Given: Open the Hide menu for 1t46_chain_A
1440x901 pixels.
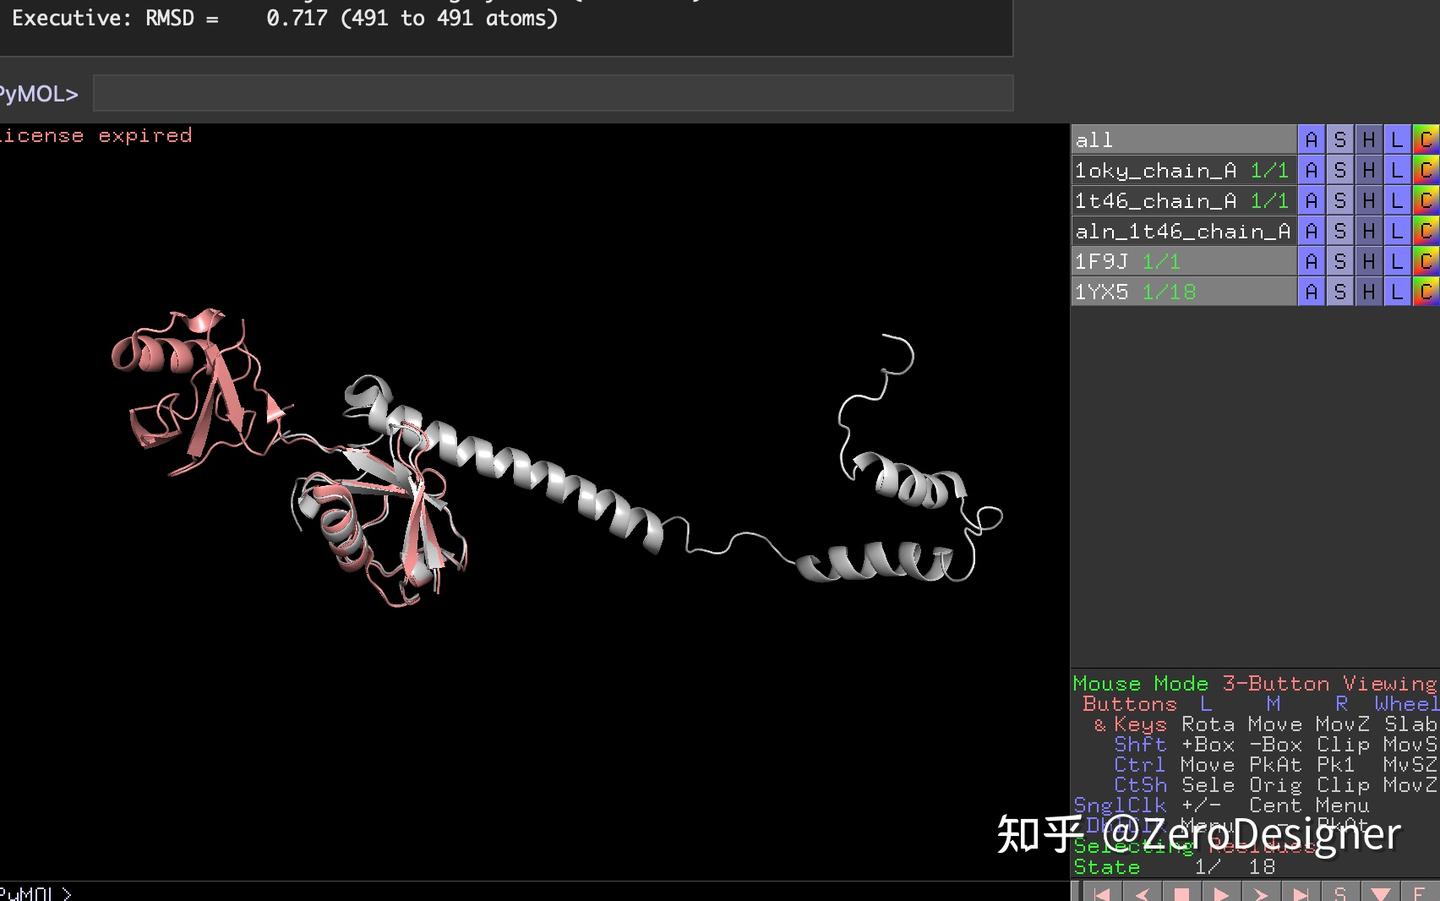Looking at the screenshot, I should (1368, 200).
